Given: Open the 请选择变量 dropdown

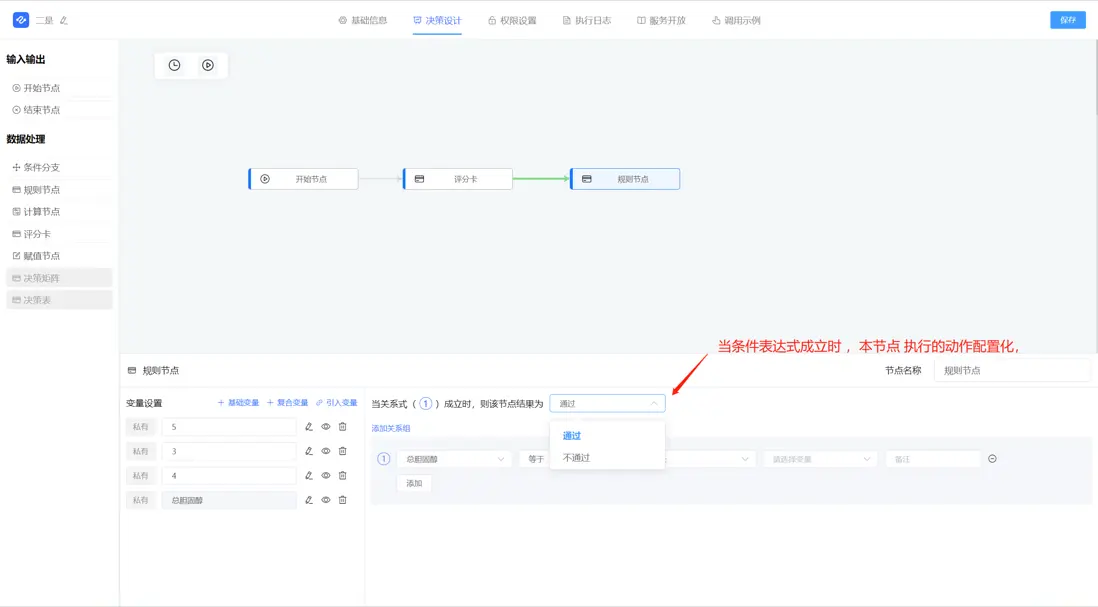Looking at the screenshot, I should click(820, 459).
